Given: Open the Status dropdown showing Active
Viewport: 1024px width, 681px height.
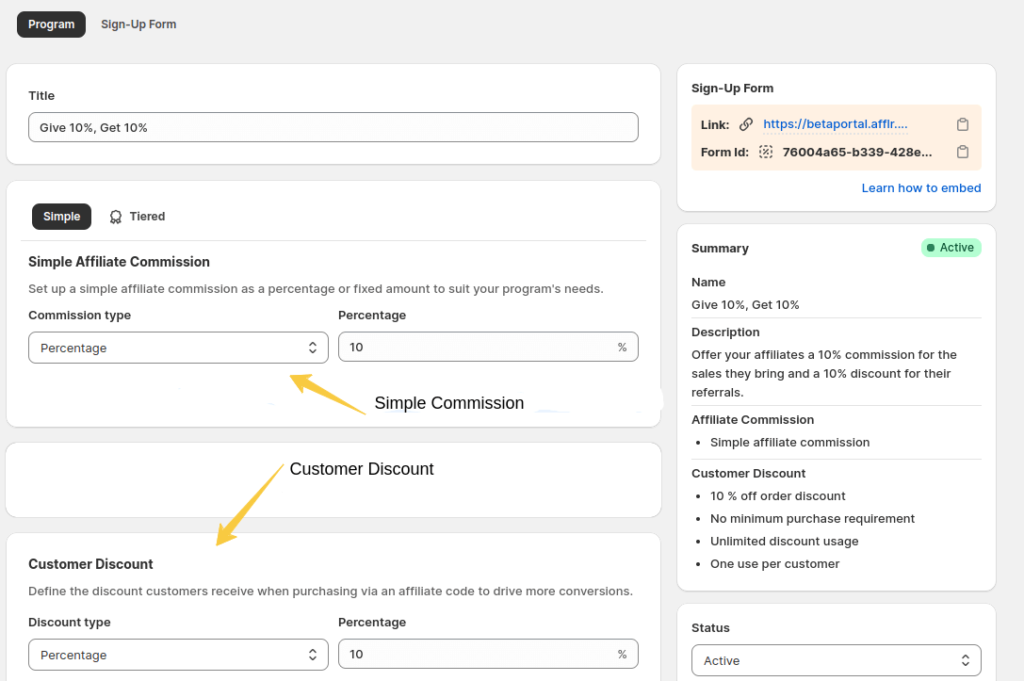Looking at the screenshot, I should coord(836,660).
